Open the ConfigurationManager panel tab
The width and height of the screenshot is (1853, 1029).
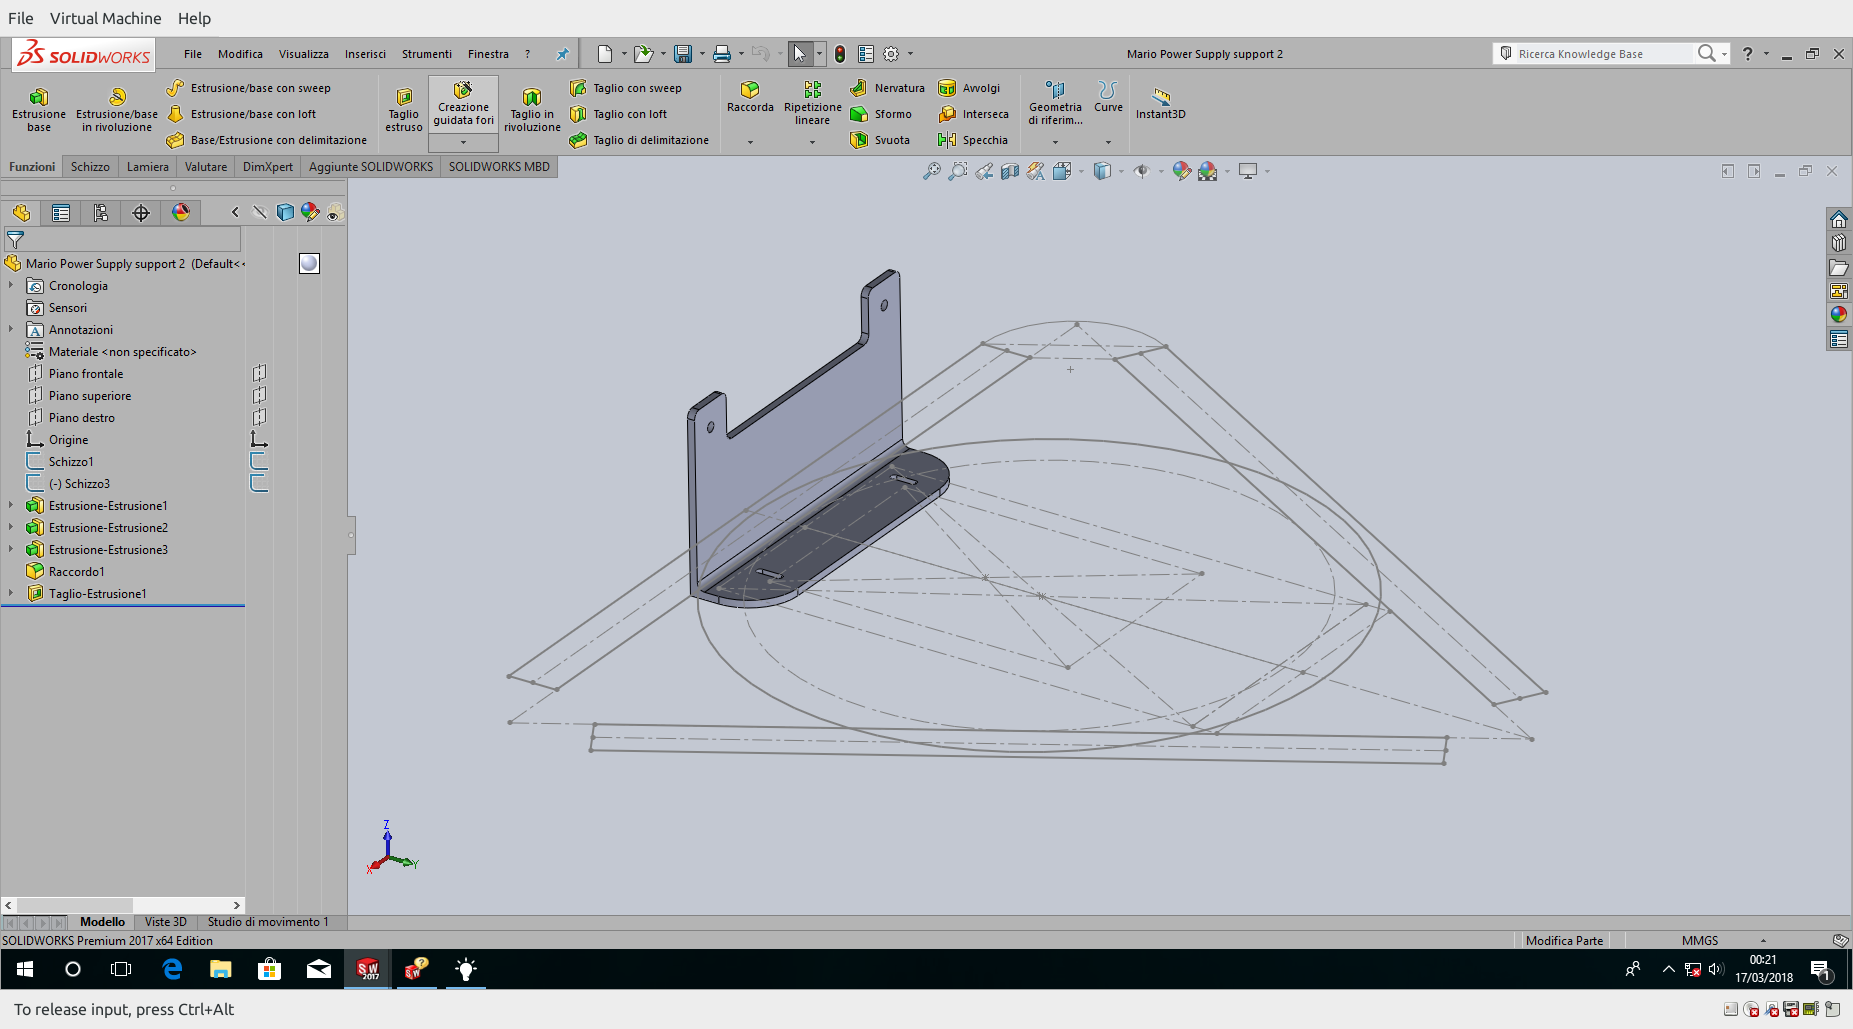(x=101, y=213)
